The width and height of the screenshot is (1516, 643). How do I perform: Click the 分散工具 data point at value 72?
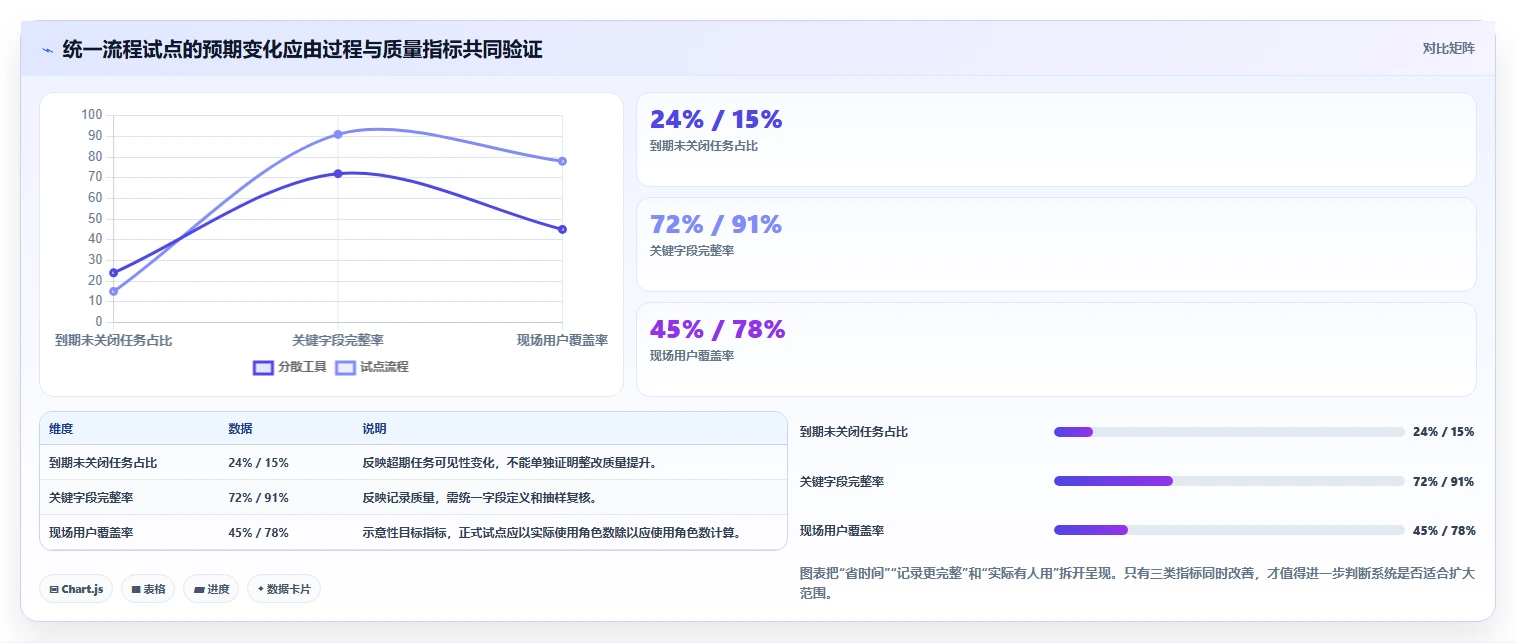pyautogui.click(x=338, y=173)
